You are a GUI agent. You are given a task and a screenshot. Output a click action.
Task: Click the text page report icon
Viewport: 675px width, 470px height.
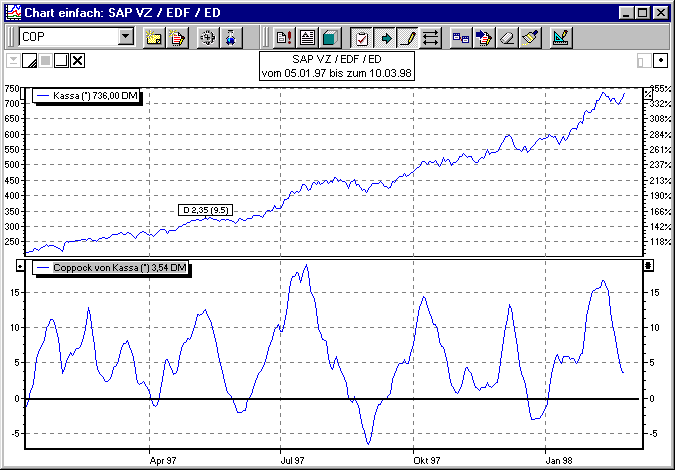306,38
